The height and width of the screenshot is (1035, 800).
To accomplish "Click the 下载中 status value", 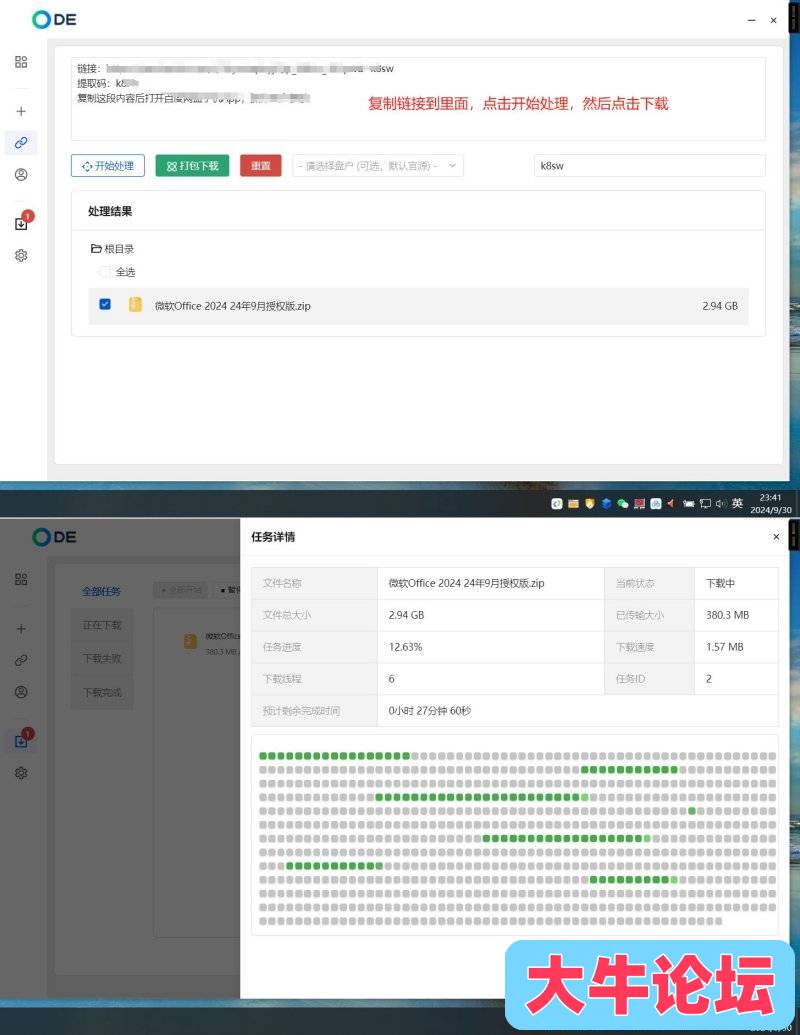I will 720,584.
